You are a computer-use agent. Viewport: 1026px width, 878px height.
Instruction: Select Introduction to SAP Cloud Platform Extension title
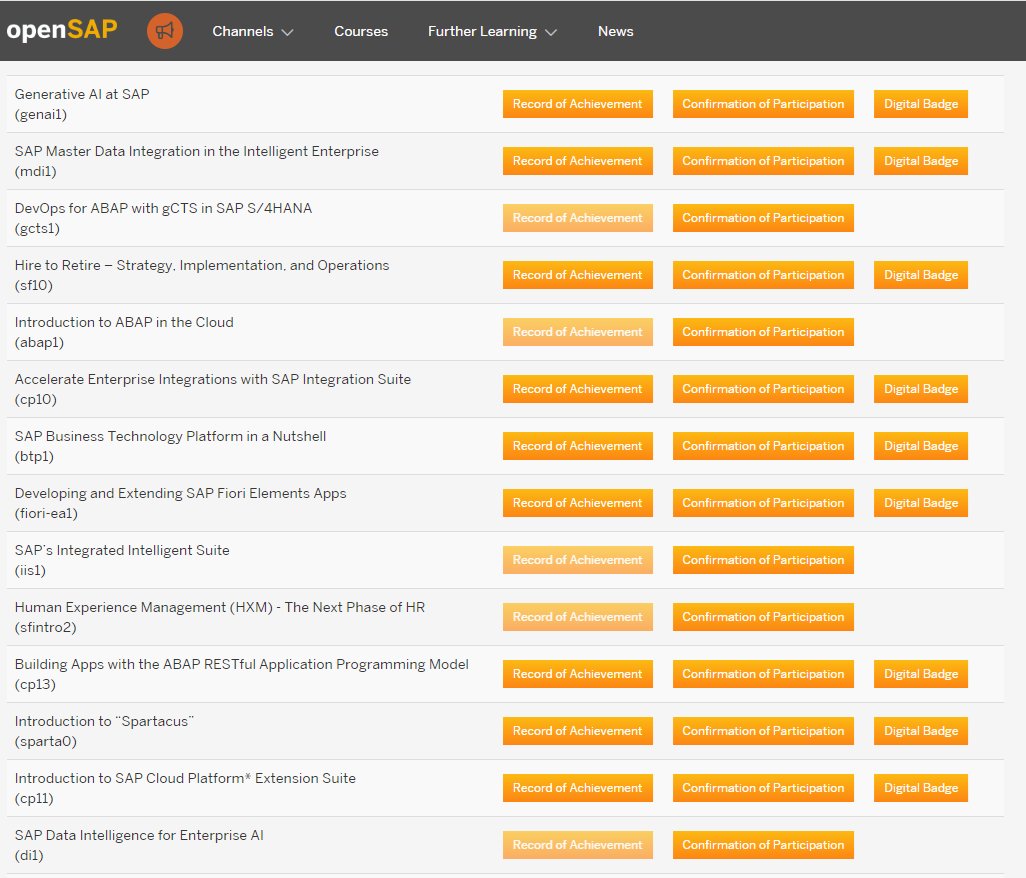pos(185,778)
